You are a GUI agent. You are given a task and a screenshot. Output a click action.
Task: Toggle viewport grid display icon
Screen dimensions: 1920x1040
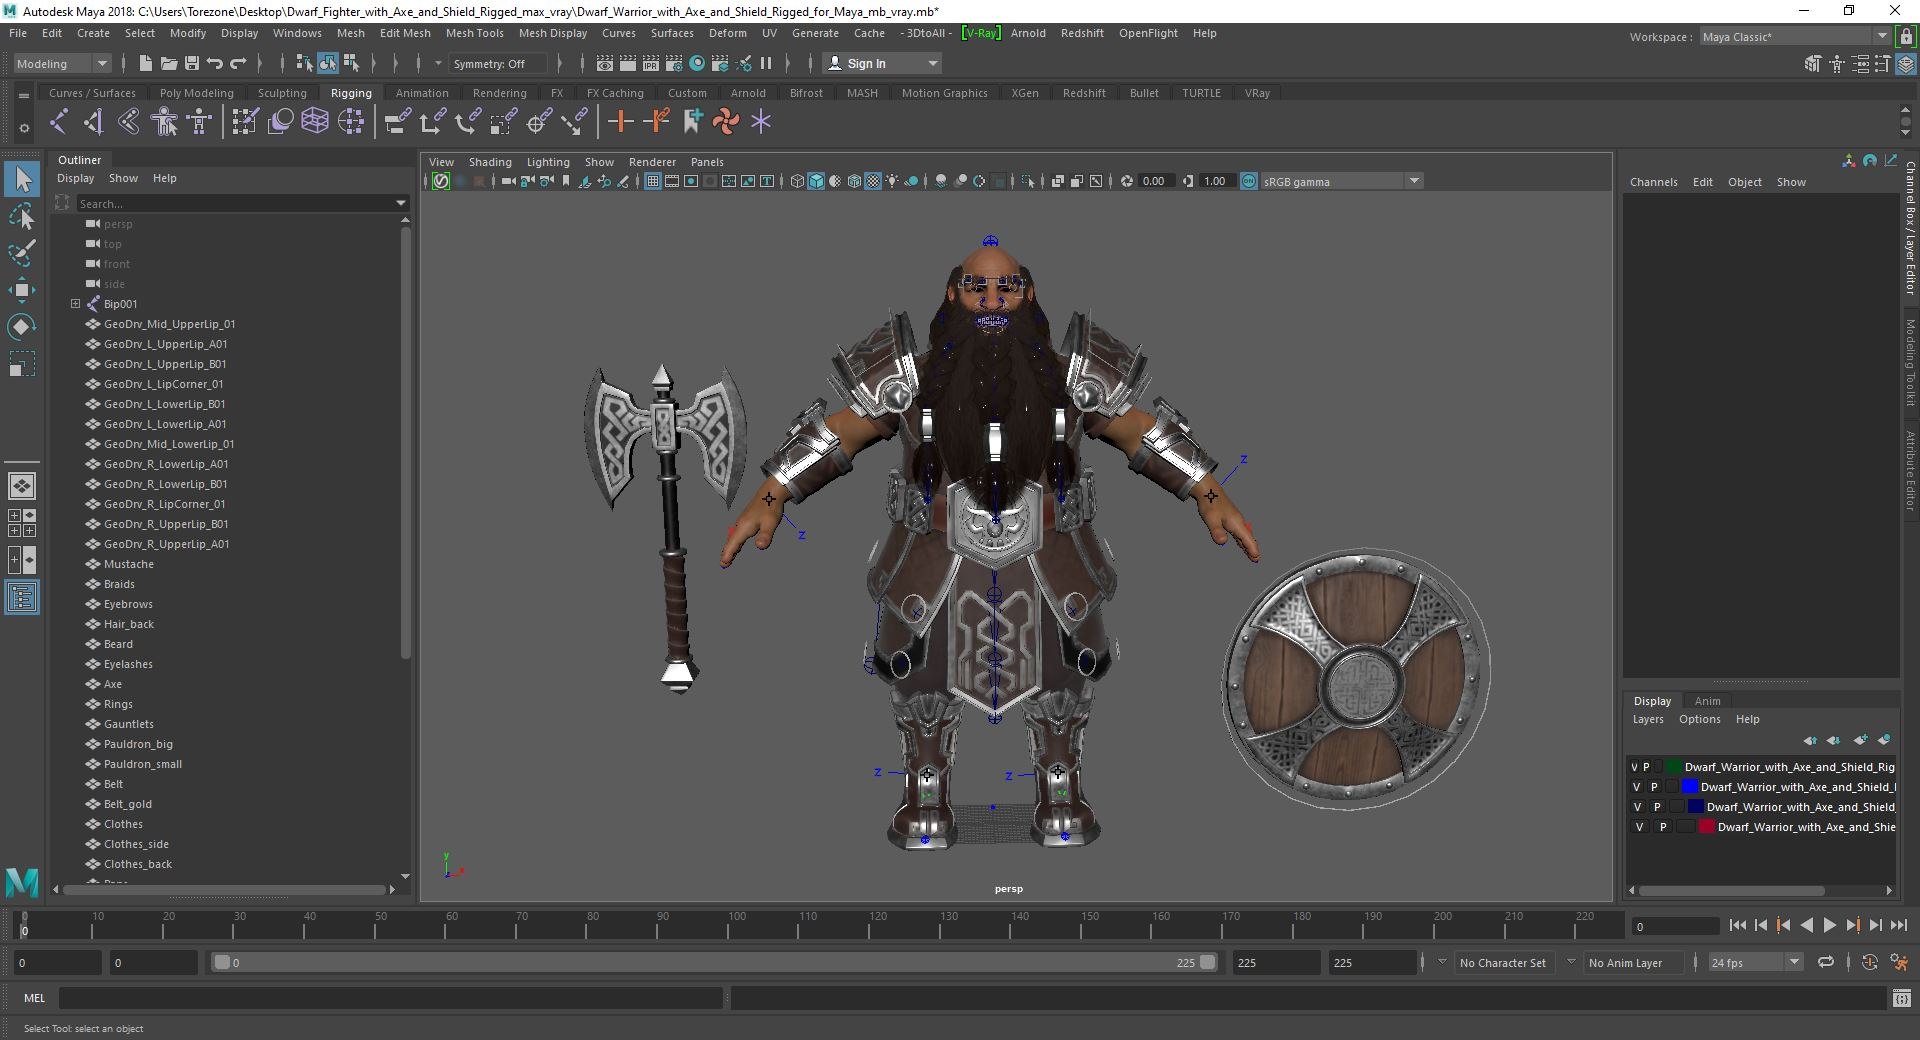click(x=652, y=181)
